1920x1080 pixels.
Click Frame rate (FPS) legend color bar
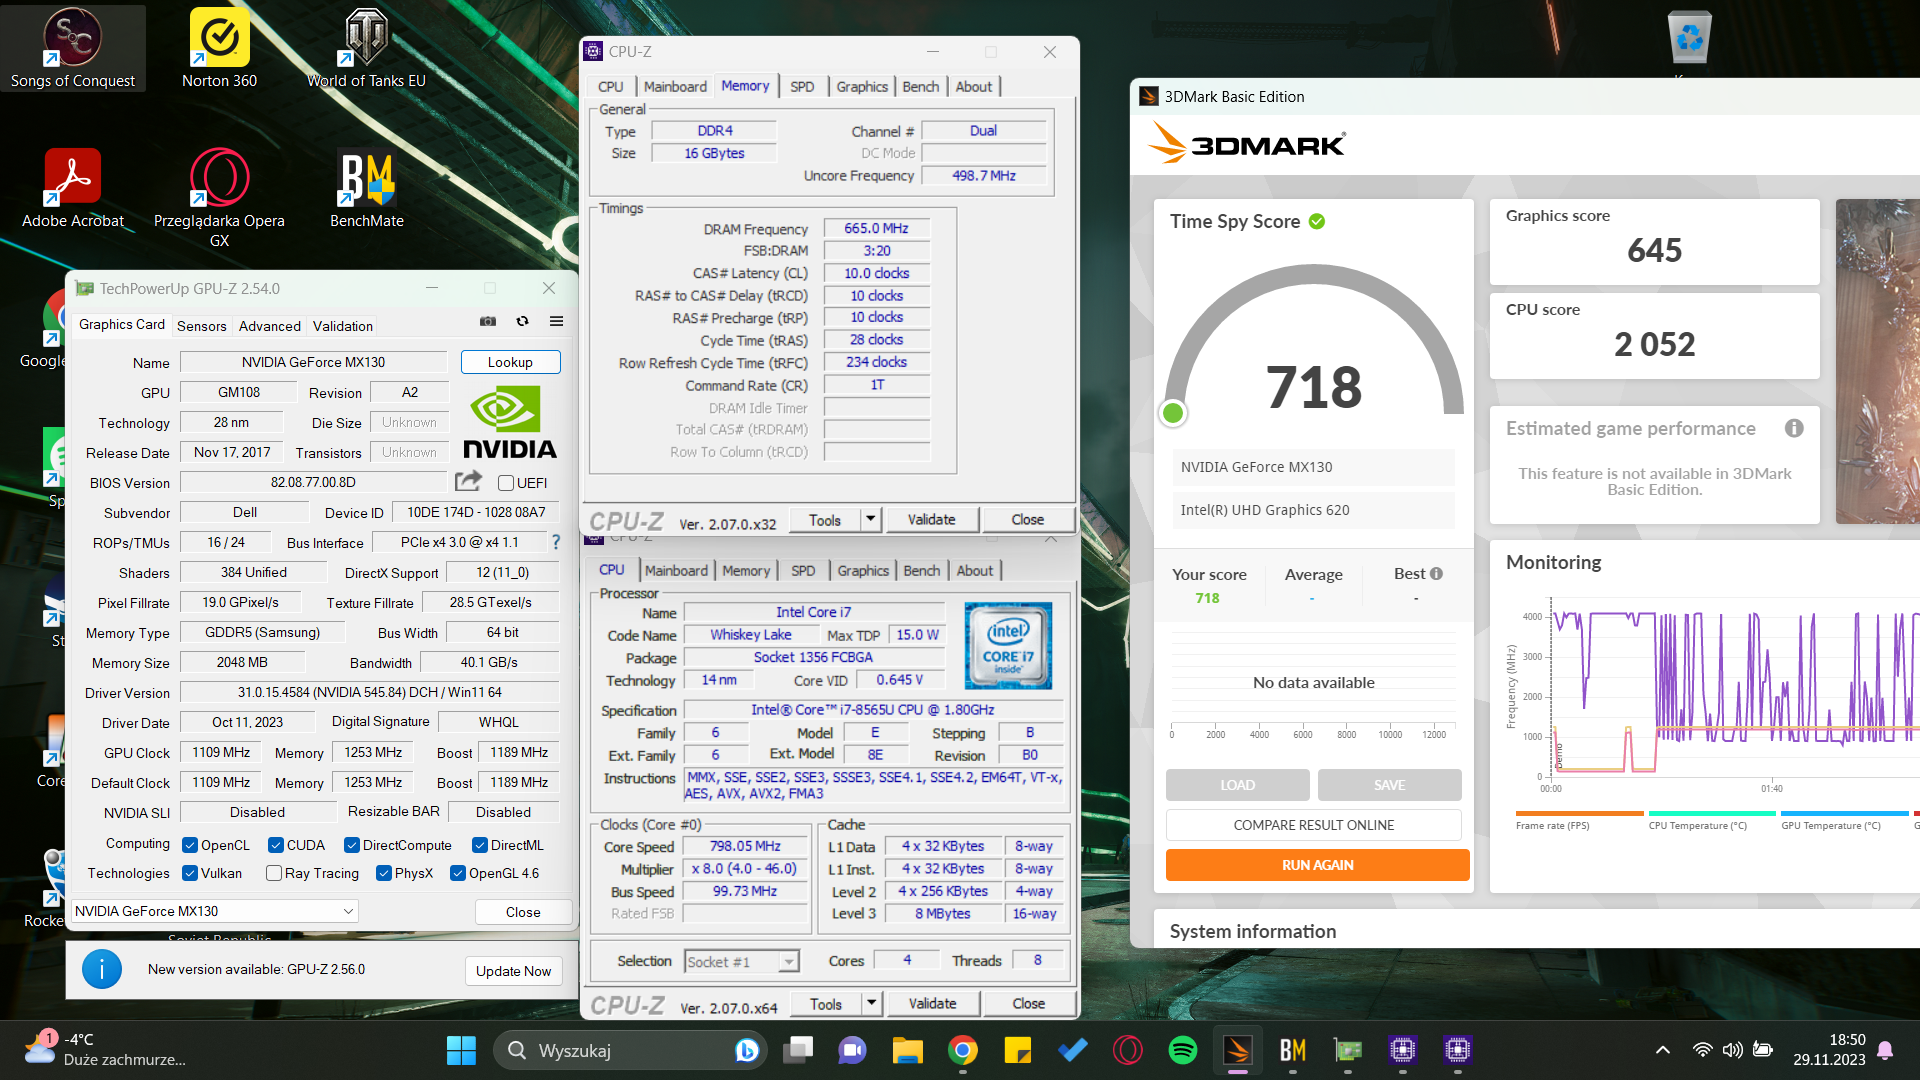[1579, 813]
